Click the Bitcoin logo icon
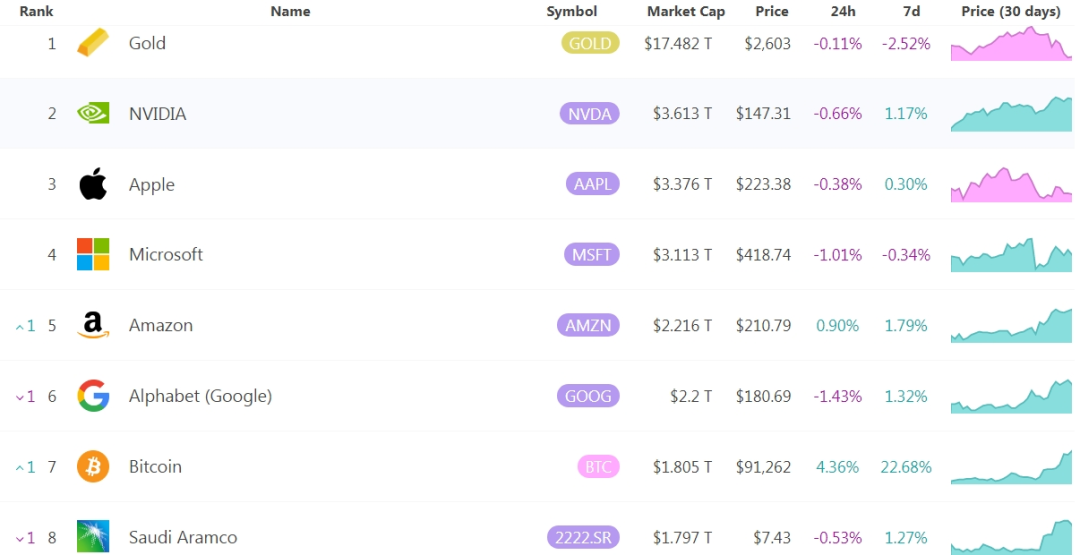Image resolution: width=1080 pixels, height=555 pixels. (x=93, y=466)
